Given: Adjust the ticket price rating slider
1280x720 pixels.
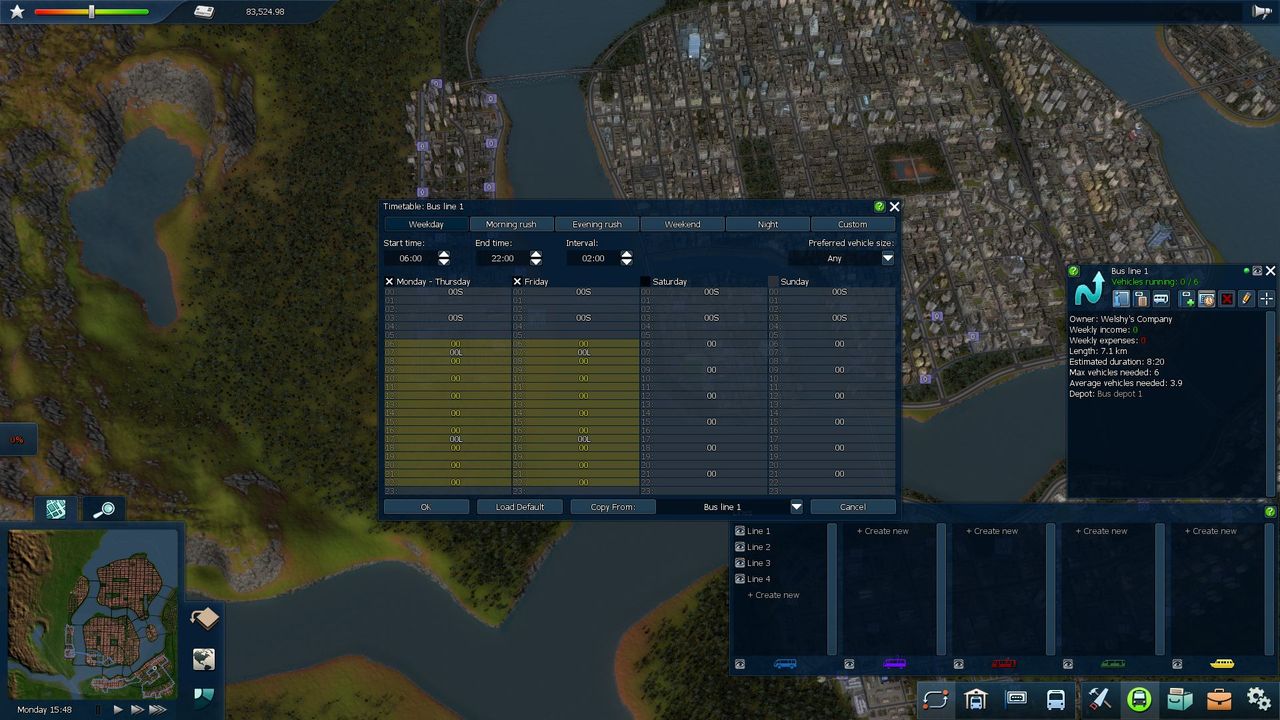Looking at the screenshot, I should click(91, 12).
